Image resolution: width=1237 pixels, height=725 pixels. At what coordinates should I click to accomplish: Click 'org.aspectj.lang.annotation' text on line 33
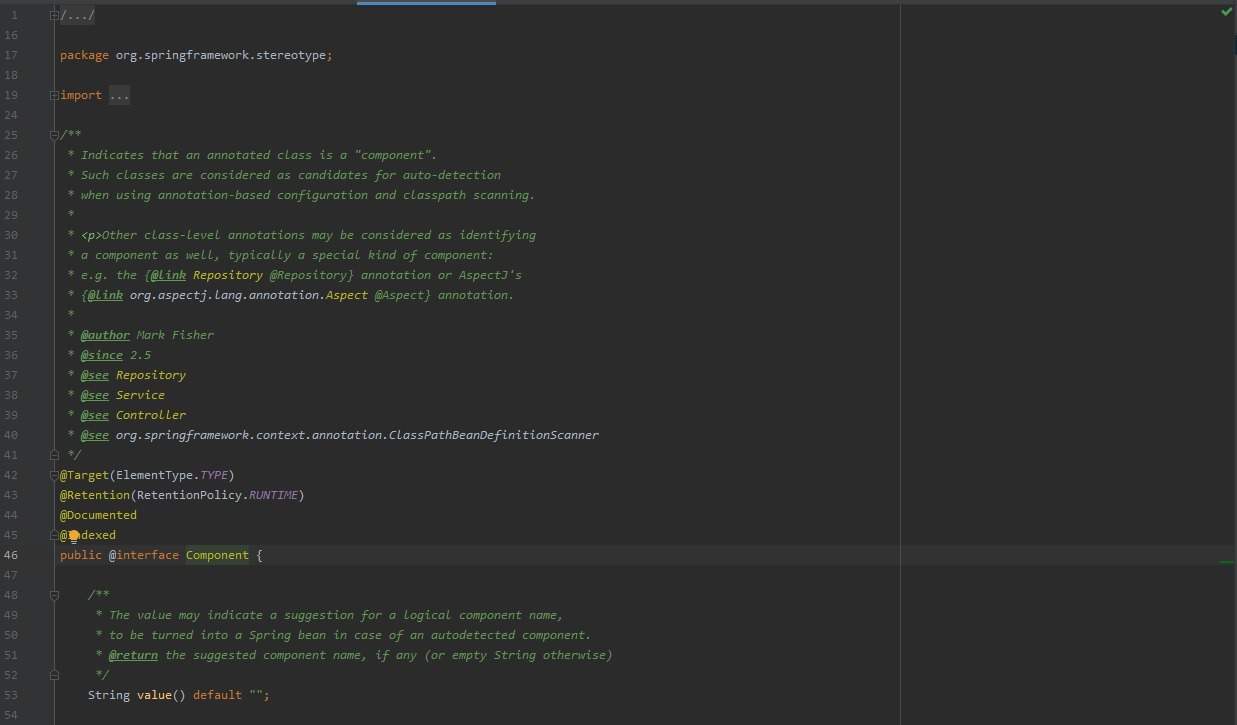pyautogui.click(x=224, y=295)
